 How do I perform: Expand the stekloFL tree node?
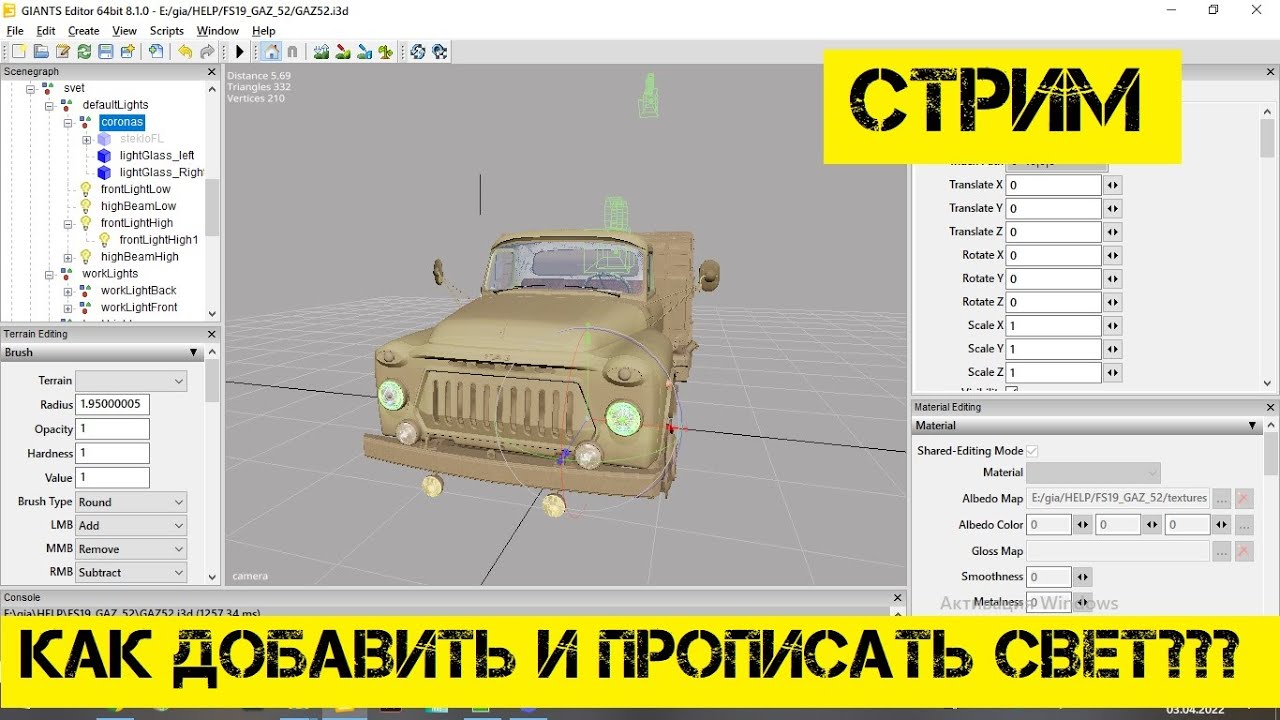87,139
